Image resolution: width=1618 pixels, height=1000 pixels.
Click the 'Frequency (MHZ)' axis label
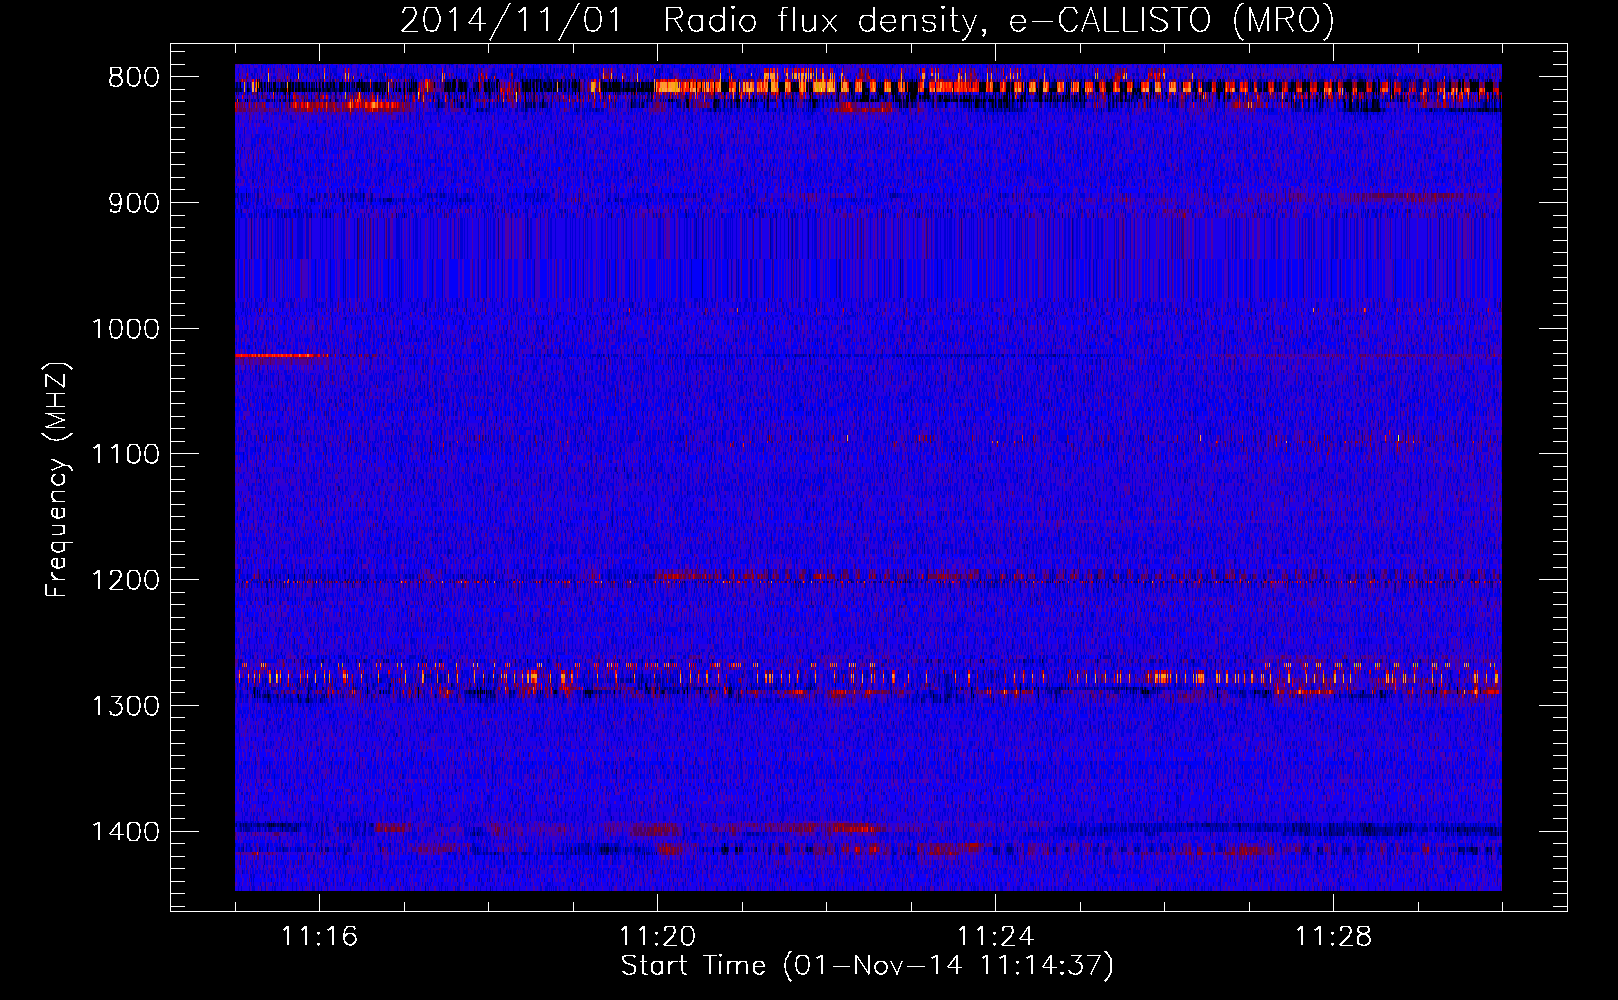[58, 480]
